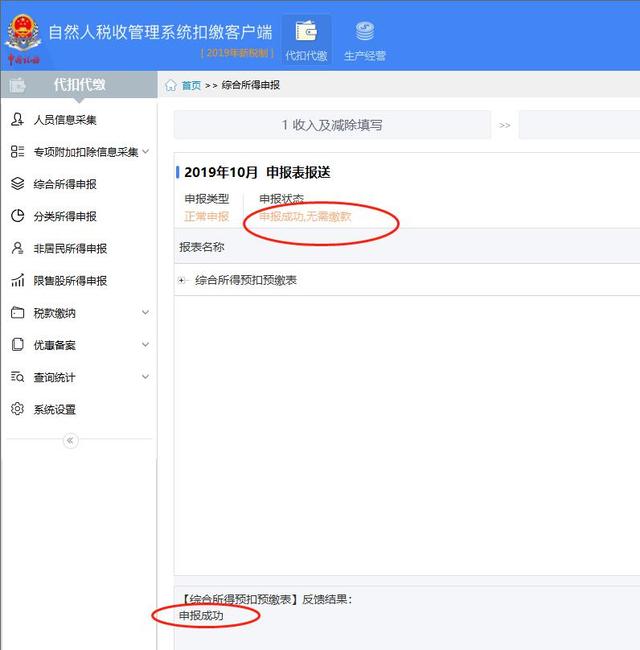
Task: Open the 生产经营 coins icon in header
Action: [x=365, y=31]
